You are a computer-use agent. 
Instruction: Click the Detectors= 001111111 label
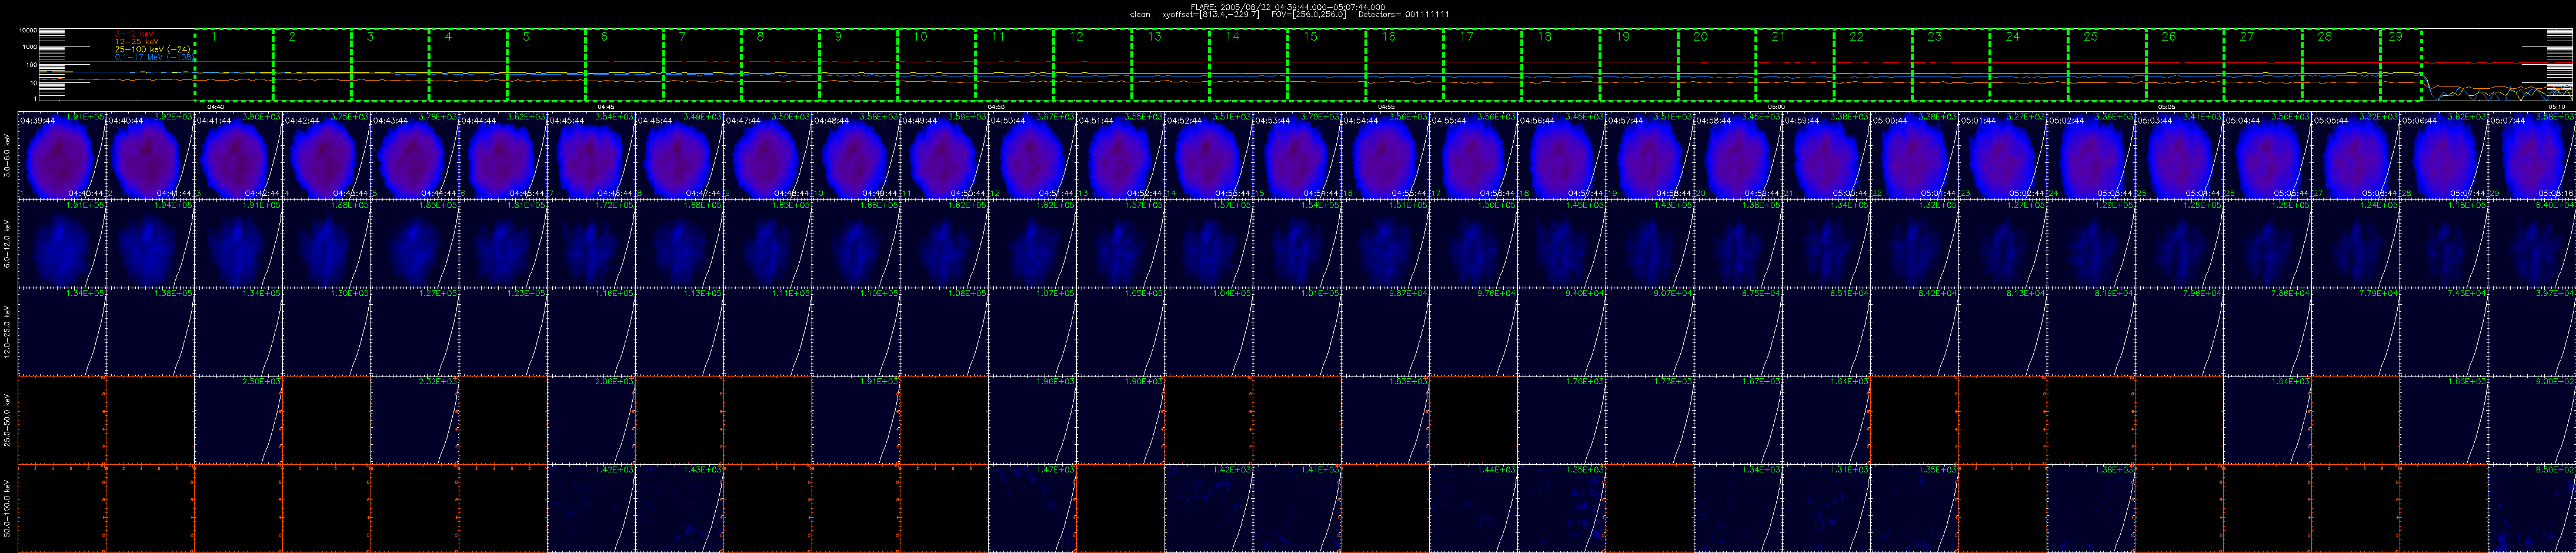click(1404, 15)
